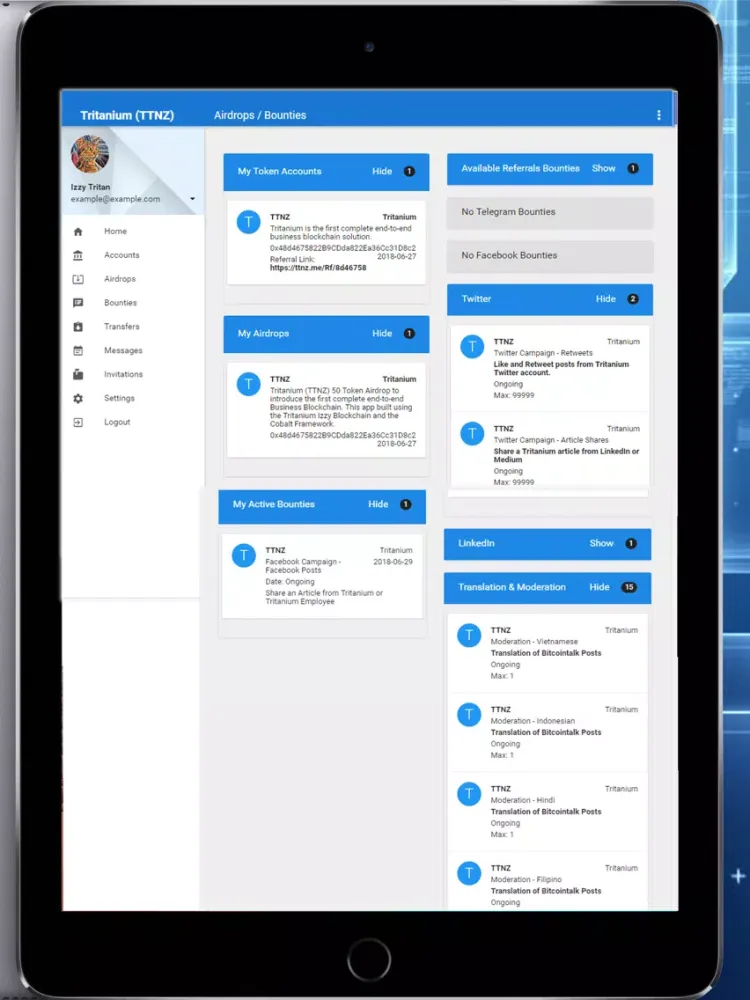Open the three-dot overflow menu in header

click(x=659, y=115)
